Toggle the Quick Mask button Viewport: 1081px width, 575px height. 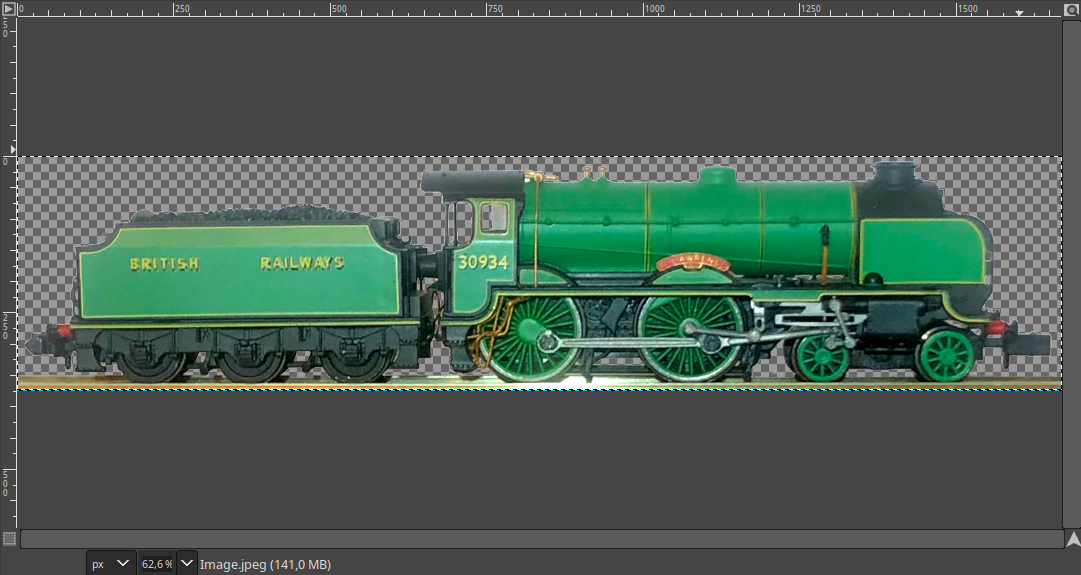(x=9, y=538)
